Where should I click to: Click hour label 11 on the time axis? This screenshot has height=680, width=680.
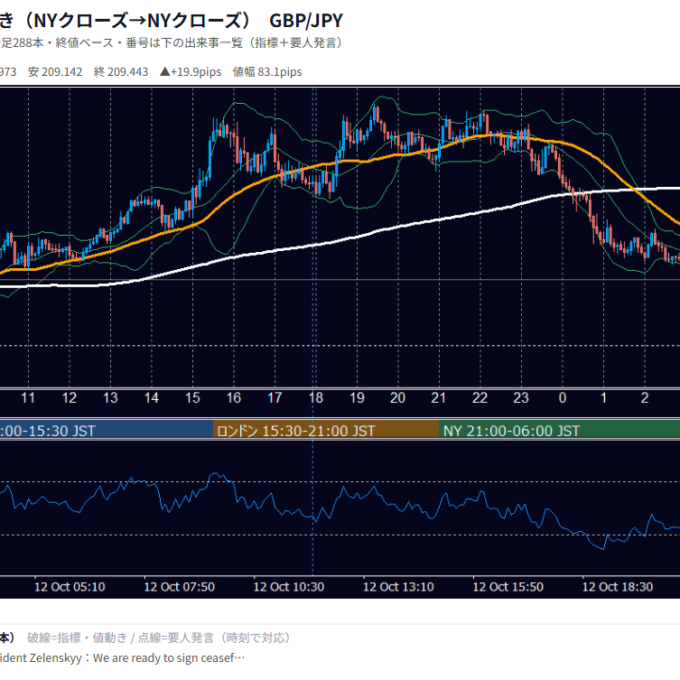tap(28, 398)
